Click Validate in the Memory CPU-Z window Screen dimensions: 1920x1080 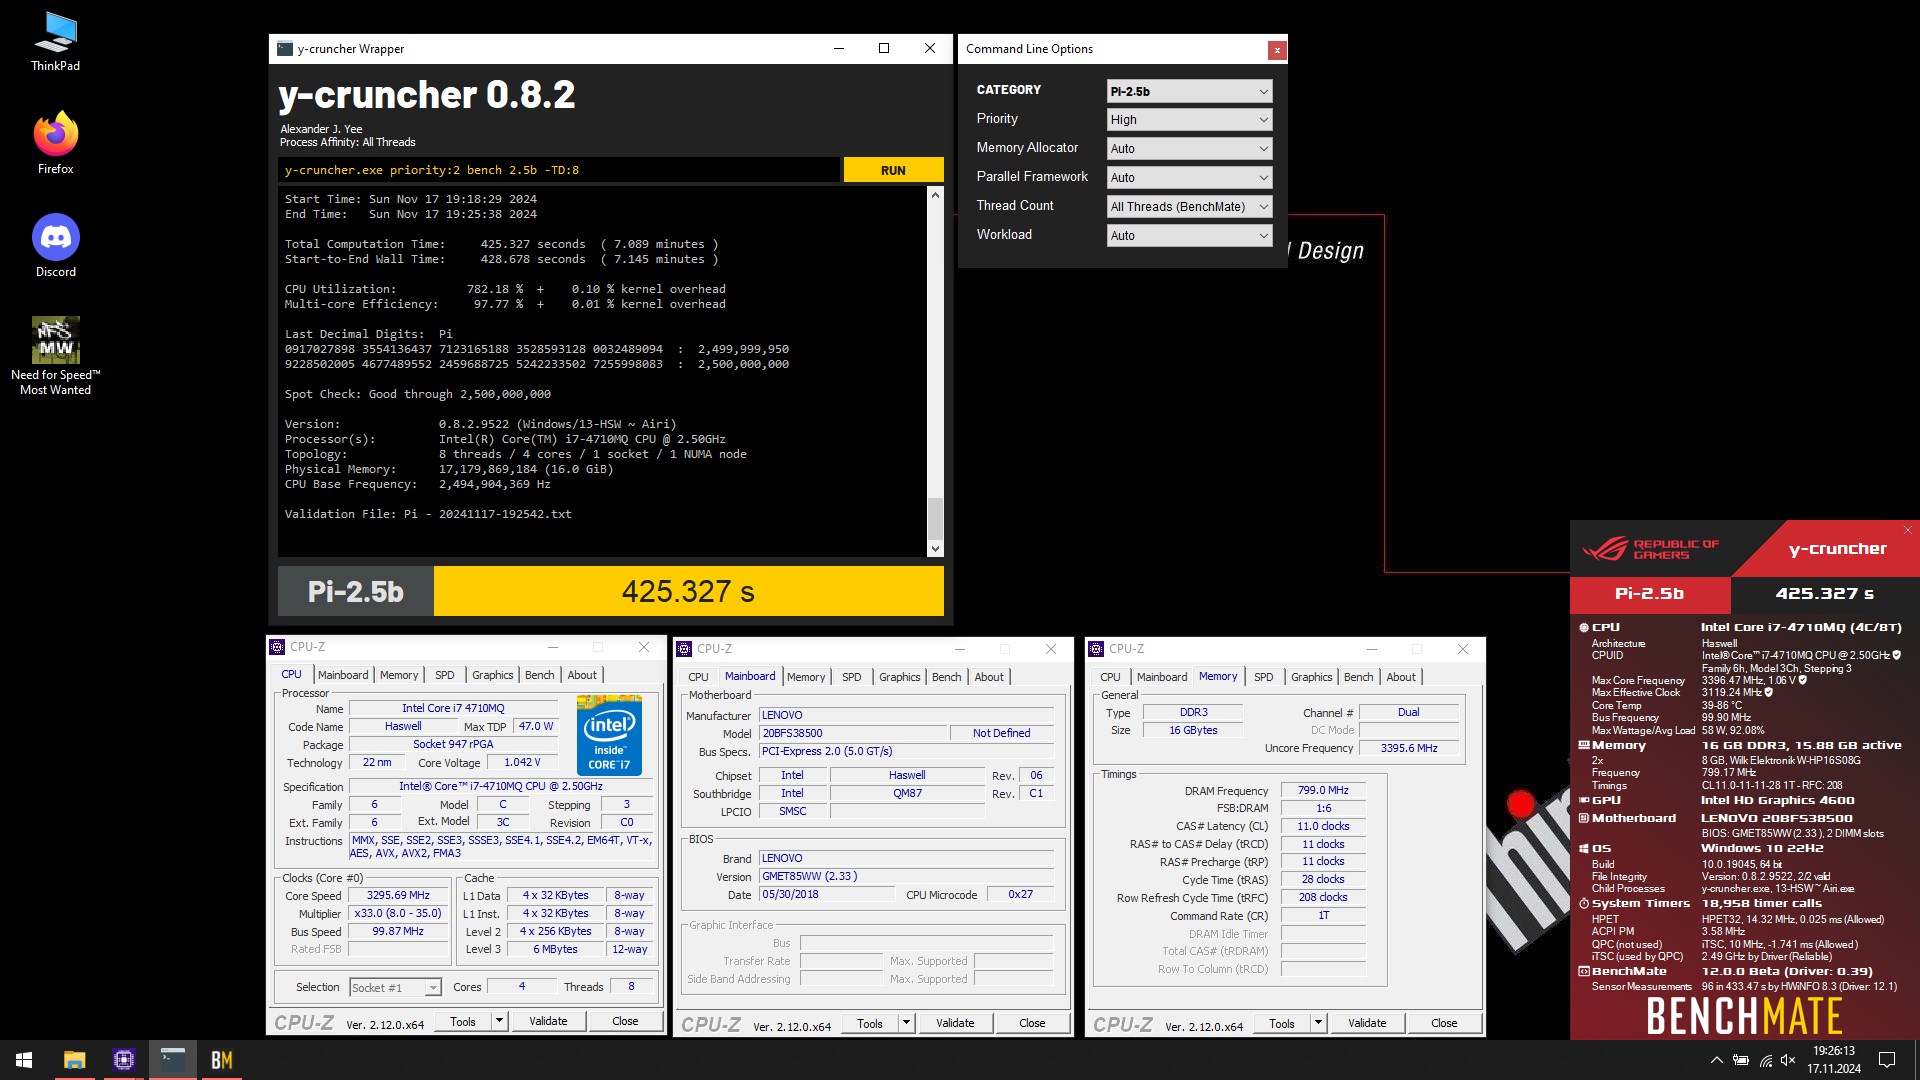coord(1367,1023)
